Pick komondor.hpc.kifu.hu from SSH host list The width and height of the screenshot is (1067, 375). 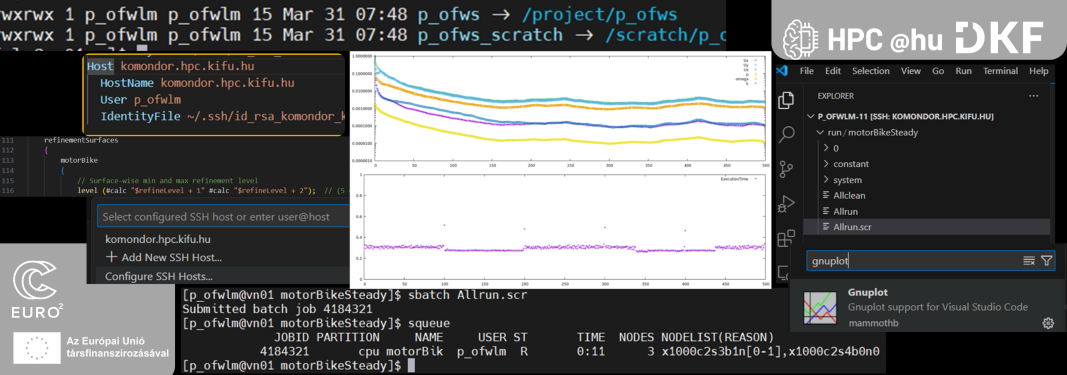point(157,240)
